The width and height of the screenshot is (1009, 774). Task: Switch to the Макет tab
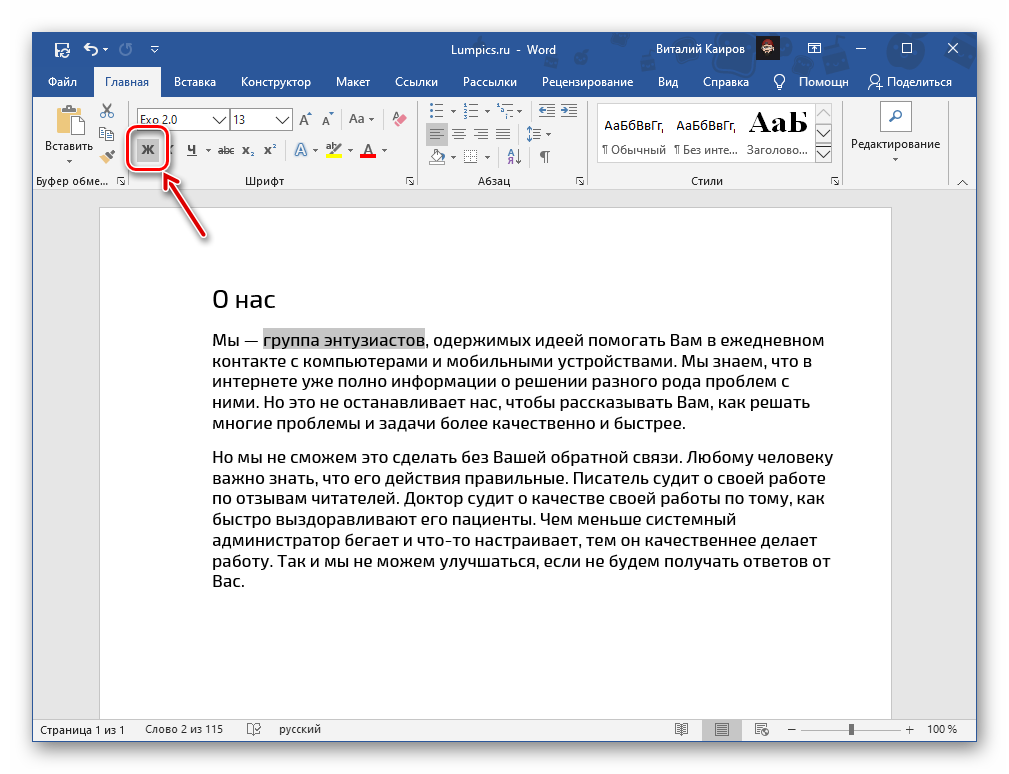[353, 82]
